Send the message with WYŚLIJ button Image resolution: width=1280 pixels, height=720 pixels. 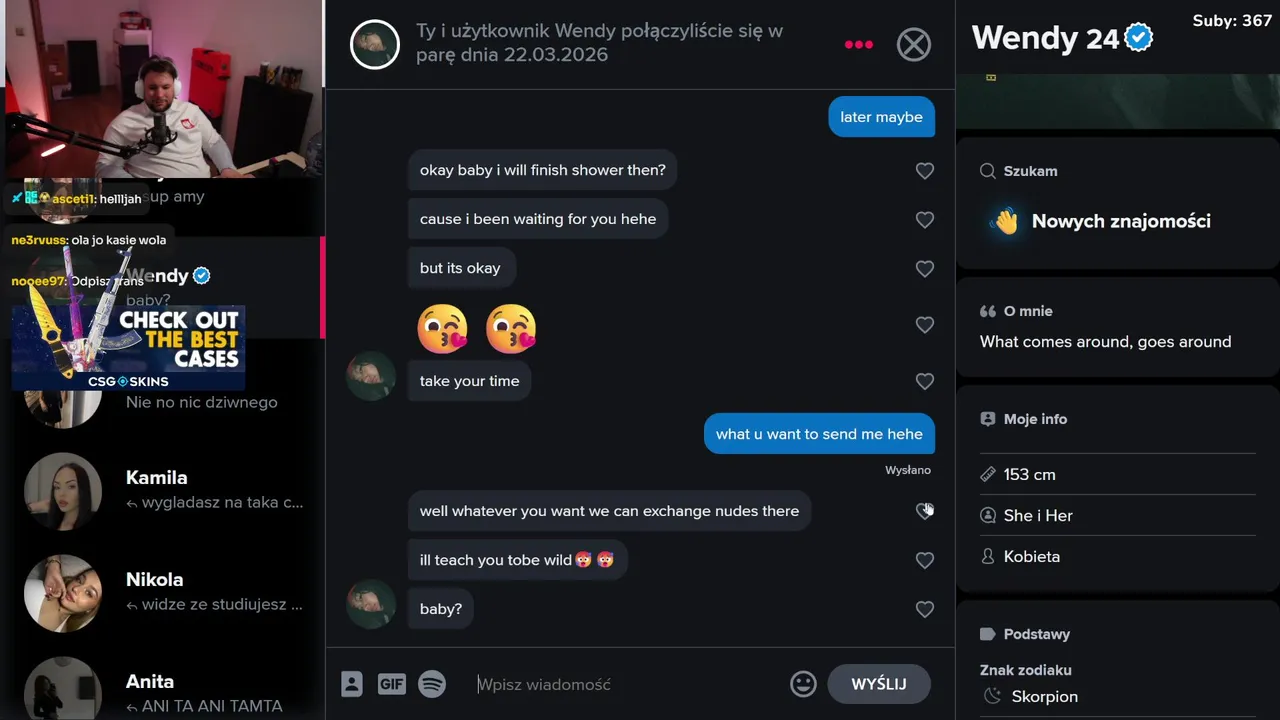(x=879, y=684)
